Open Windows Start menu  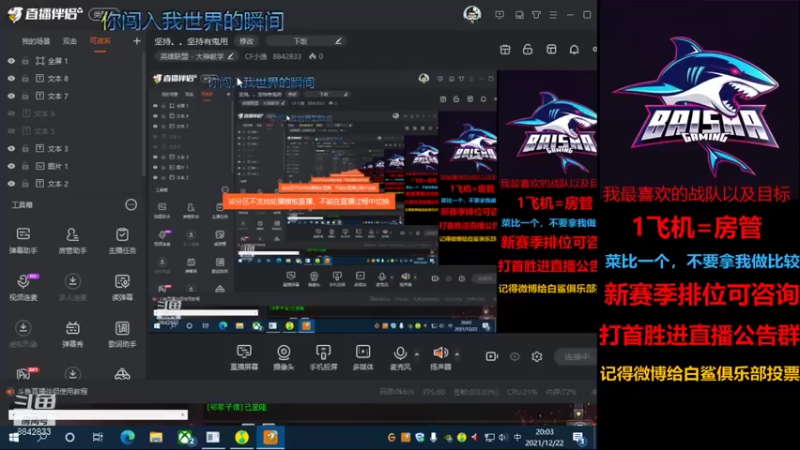[14, 438]
